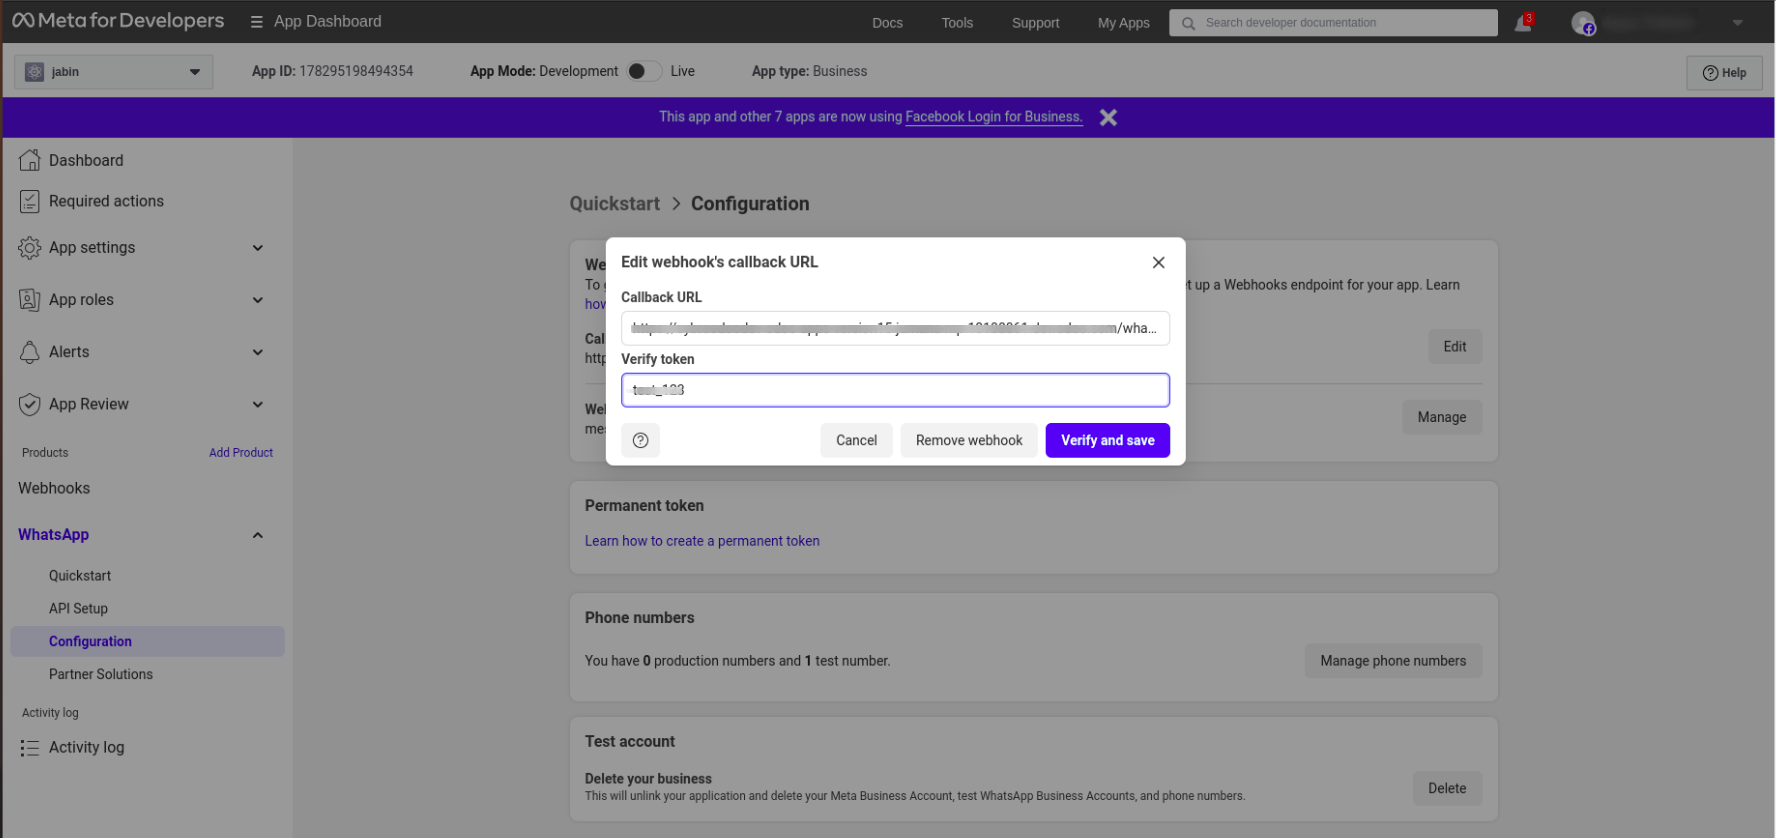Click the Meta for Developers logo
Image resolution: width=1776 pixels, height=838 pixels.
(118, 21)
